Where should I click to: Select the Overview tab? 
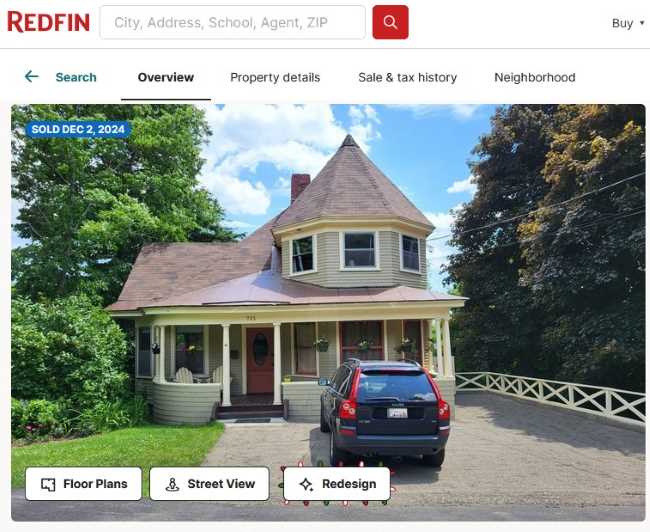point(166,78)
